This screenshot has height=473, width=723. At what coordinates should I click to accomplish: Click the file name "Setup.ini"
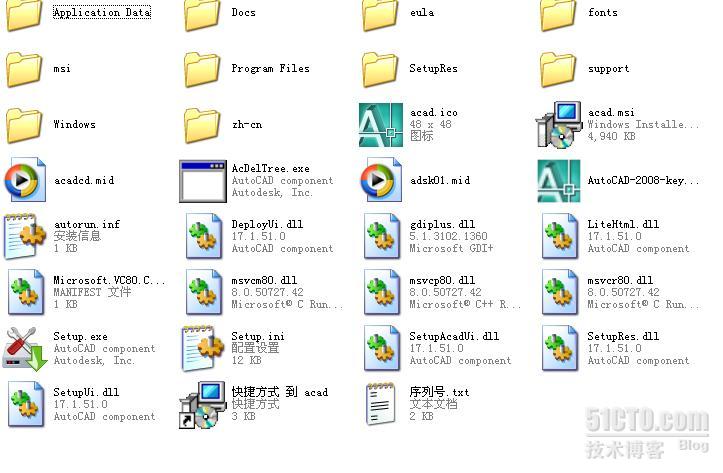[x=258, y=336]
